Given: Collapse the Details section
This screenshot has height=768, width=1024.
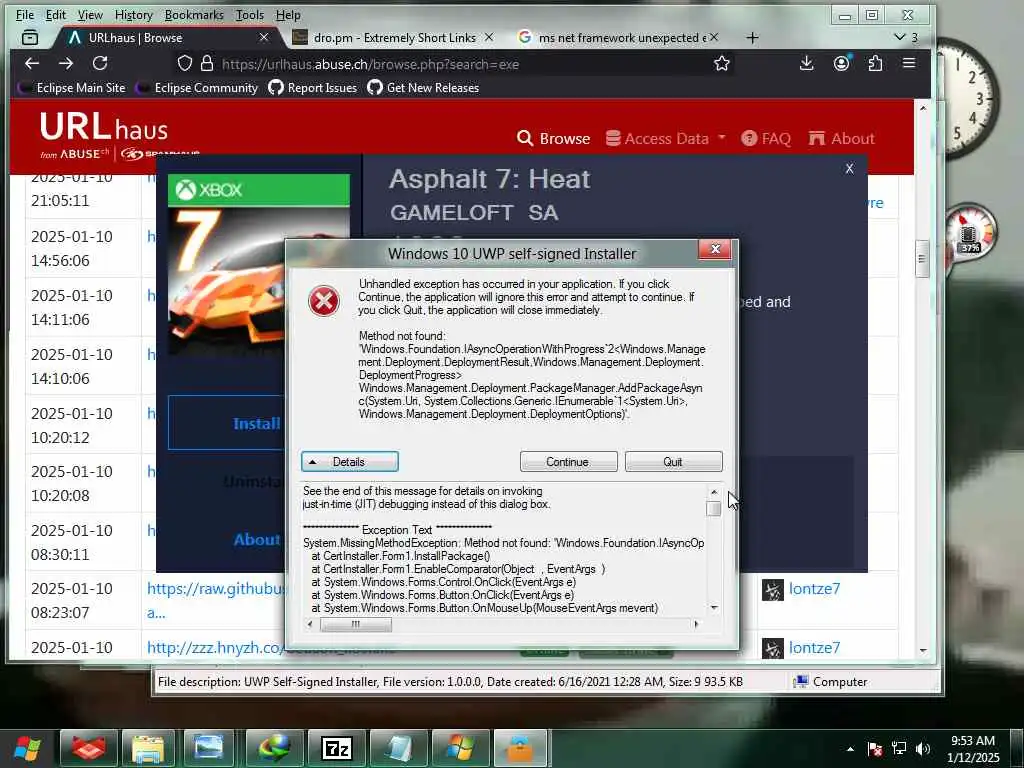Looking at the screenshot, I should (x=349, y=462).
